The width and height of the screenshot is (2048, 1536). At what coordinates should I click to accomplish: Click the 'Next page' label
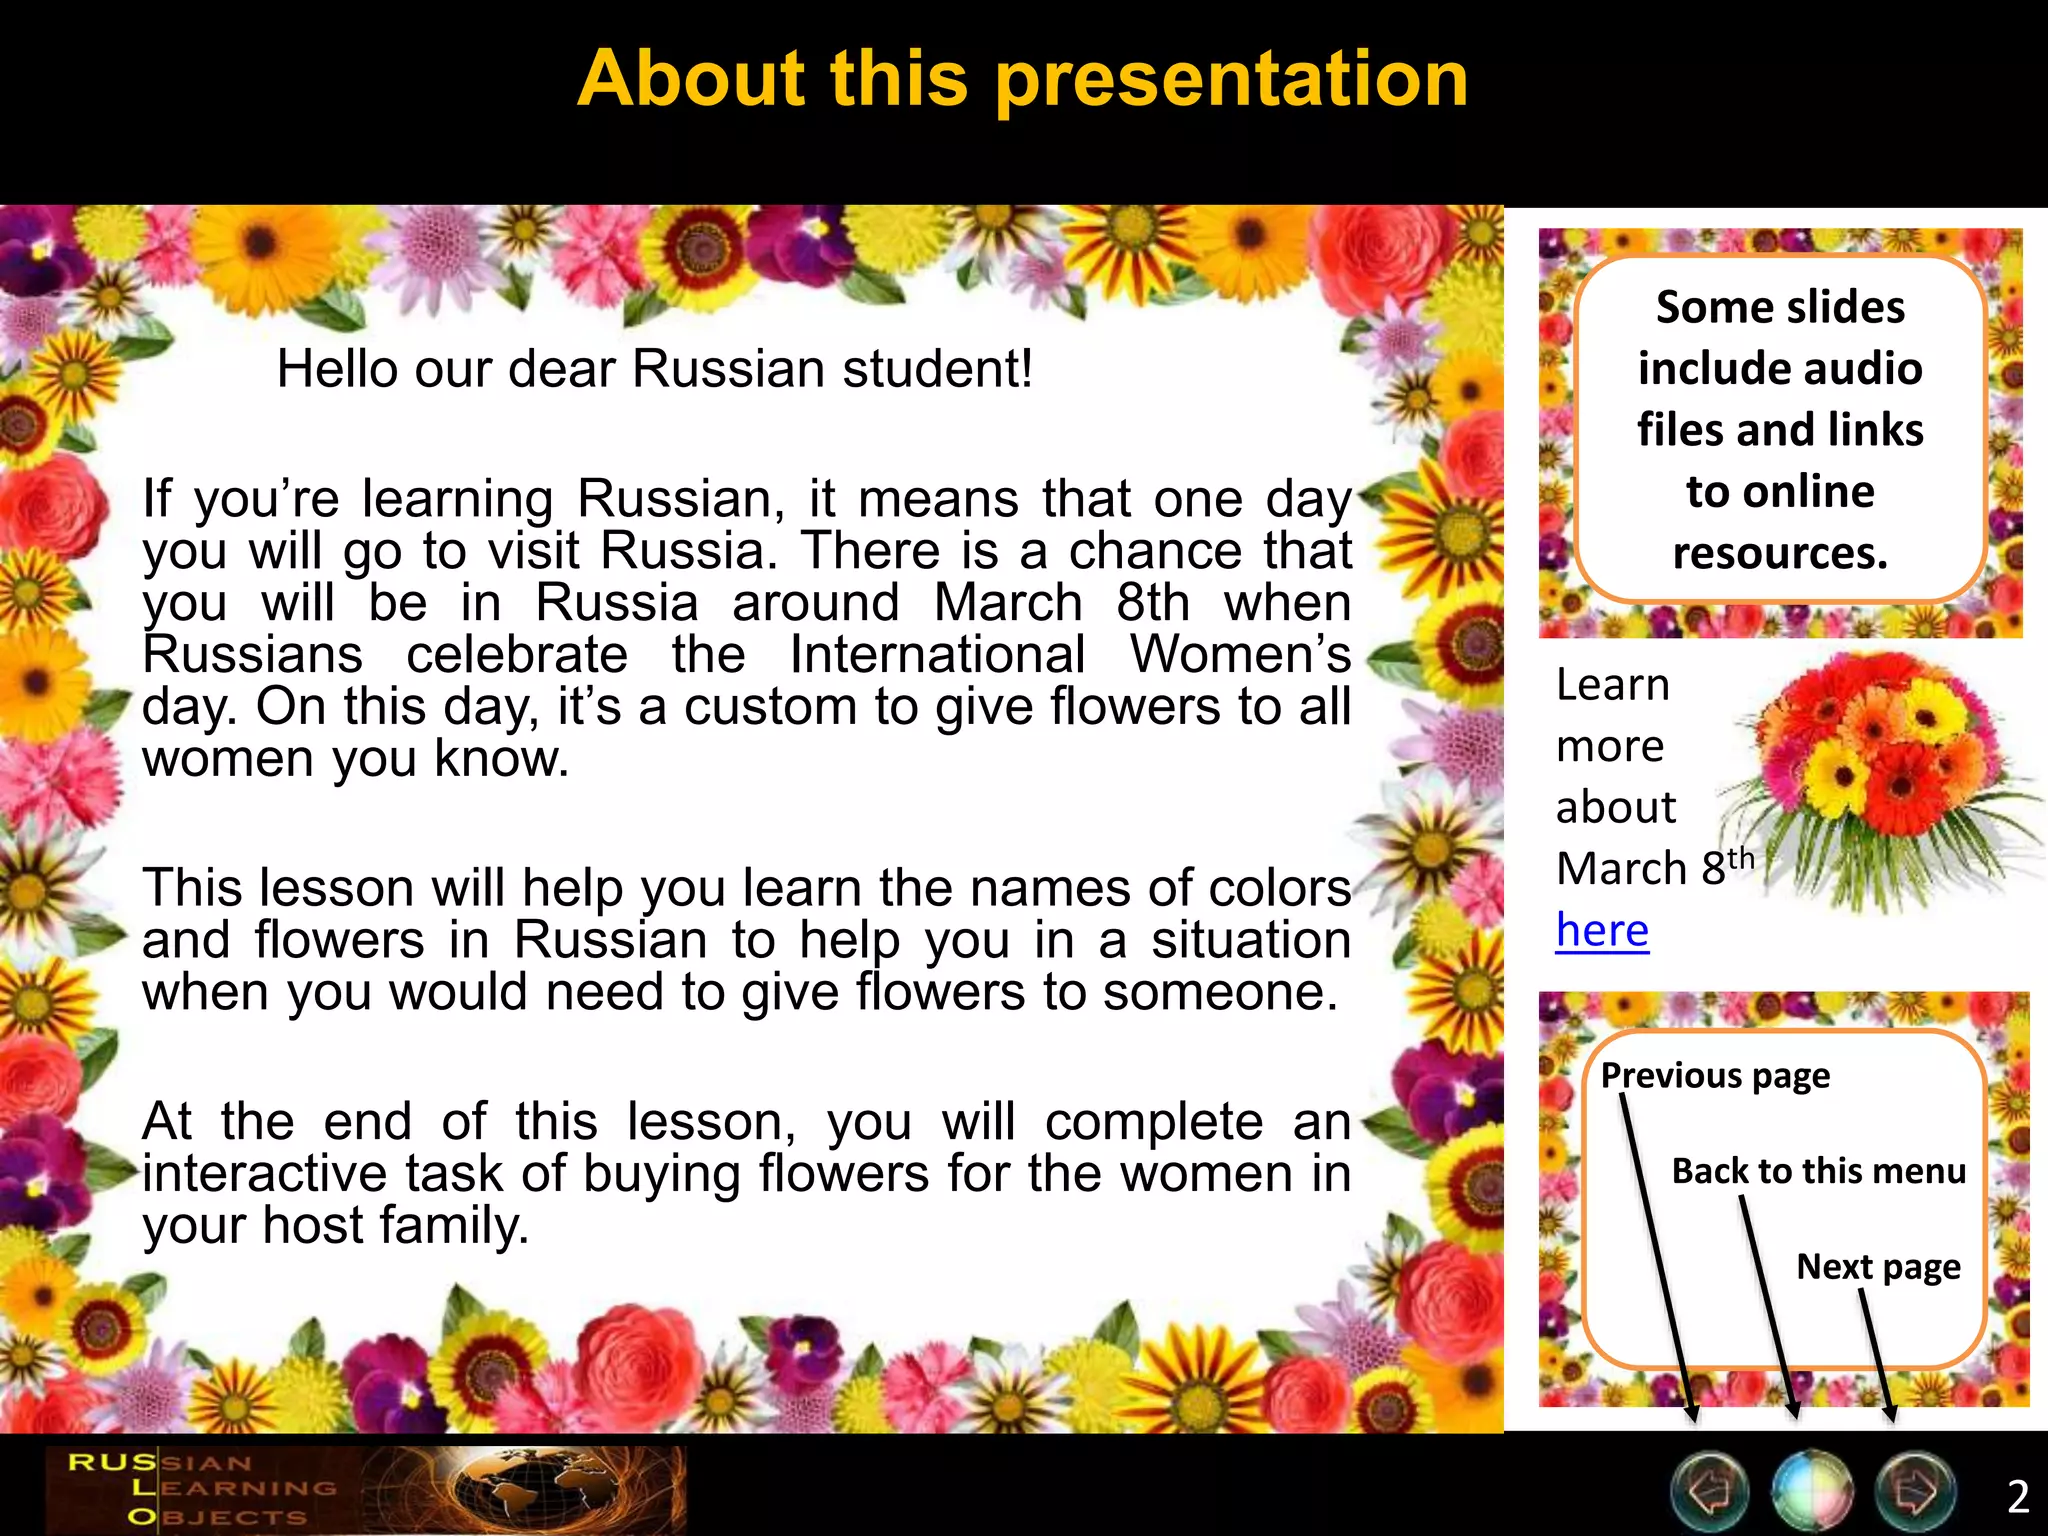[x=1878, y=1267]
